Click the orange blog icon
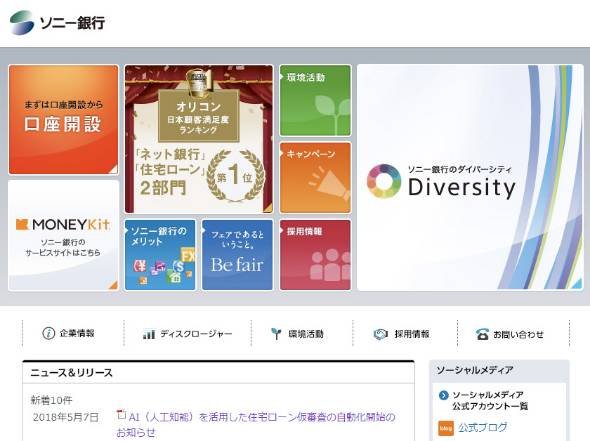The image size is (590, 441). 446,428
